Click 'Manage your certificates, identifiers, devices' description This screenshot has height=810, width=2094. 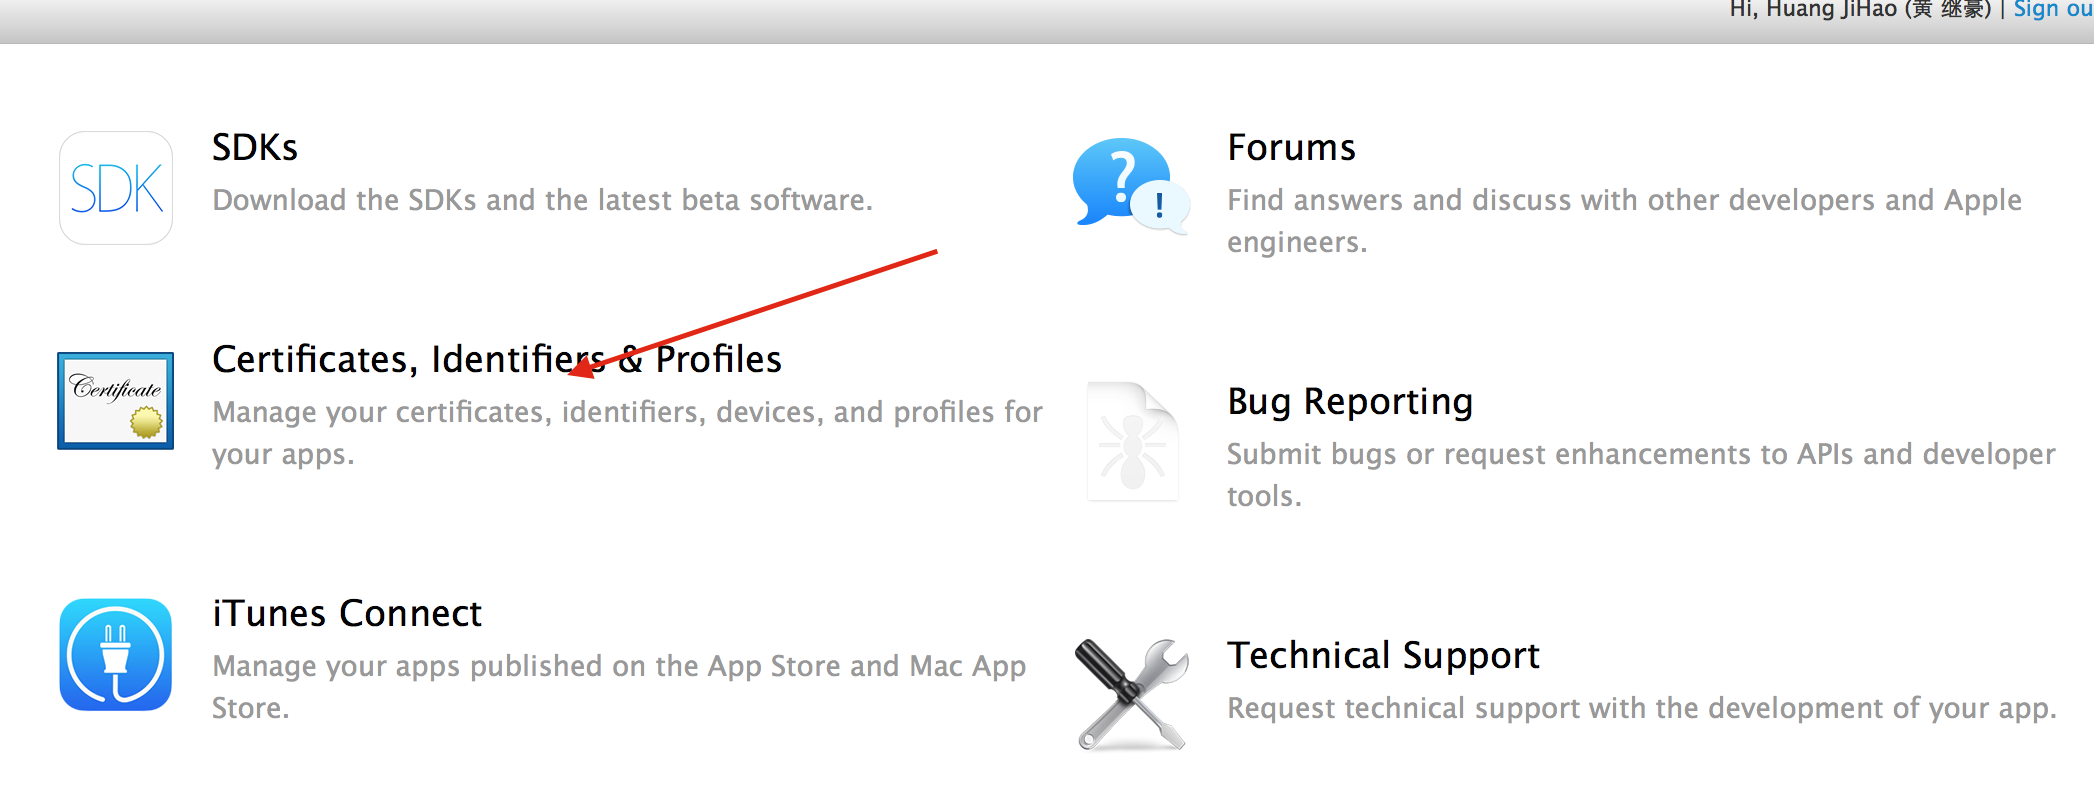coord(627,433)
